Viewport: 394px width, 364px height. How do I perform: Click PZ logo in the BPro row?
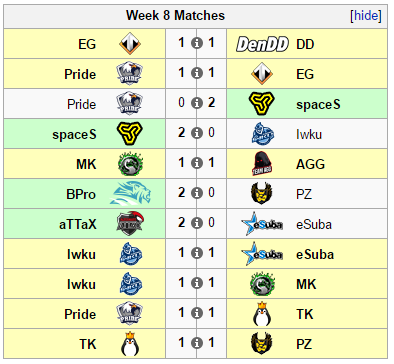[x=262, y=194]
